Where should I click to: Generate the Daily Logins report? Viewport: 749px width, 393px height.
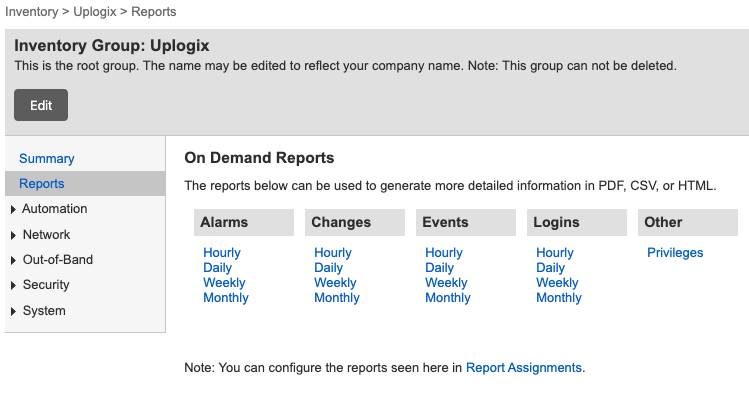[550, 267]
